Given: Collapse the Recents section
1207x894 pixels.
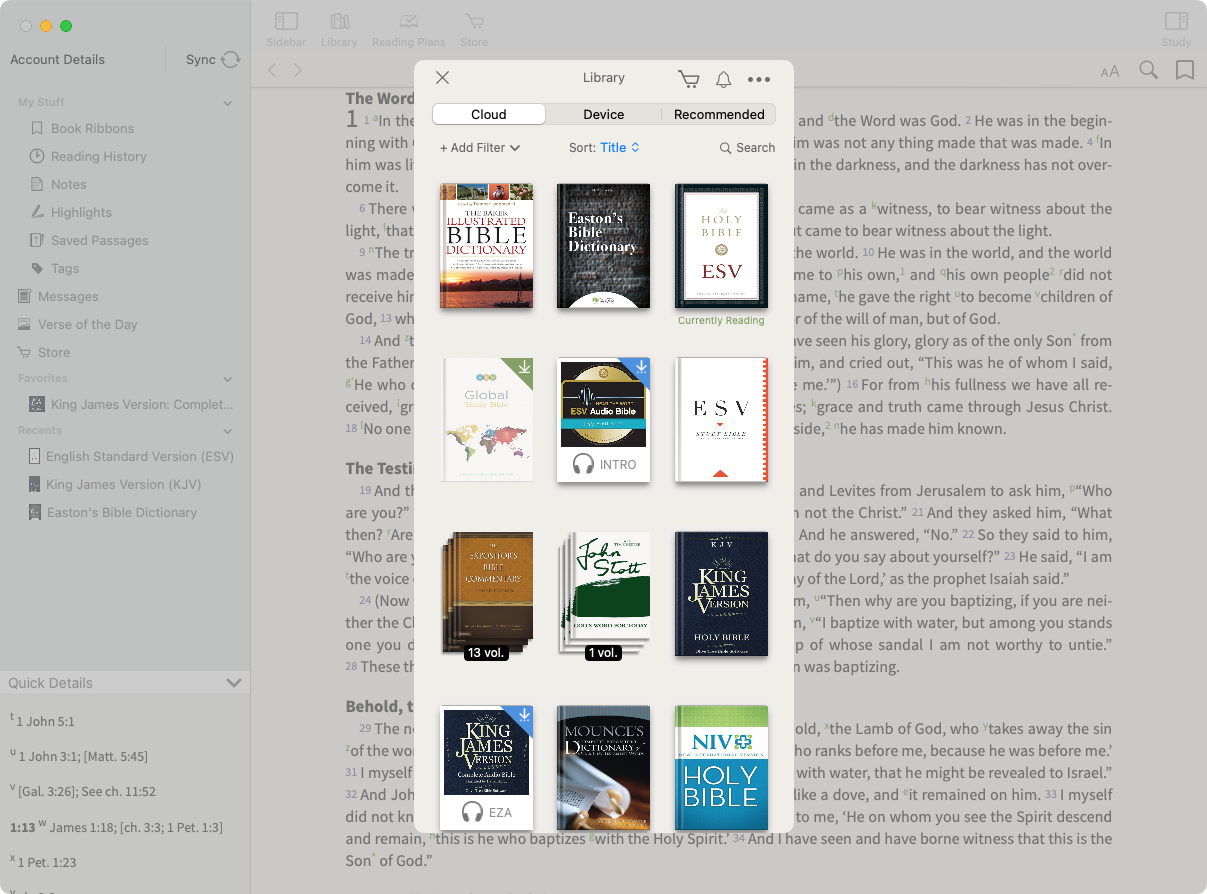Looking at the screenshot, I should point(228,431).
